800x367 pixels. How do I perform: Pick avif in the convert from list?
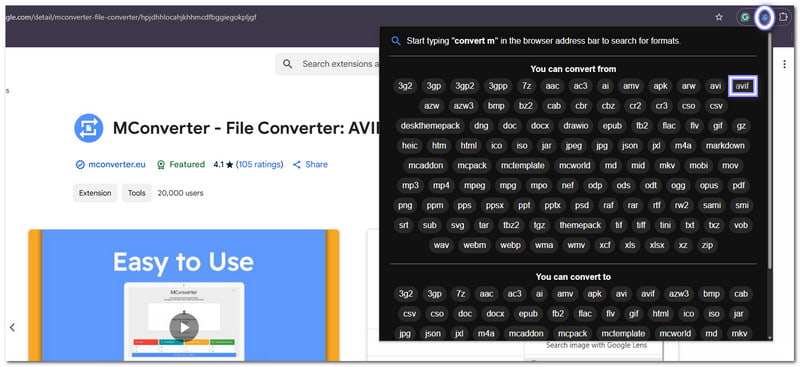point(742,86)
